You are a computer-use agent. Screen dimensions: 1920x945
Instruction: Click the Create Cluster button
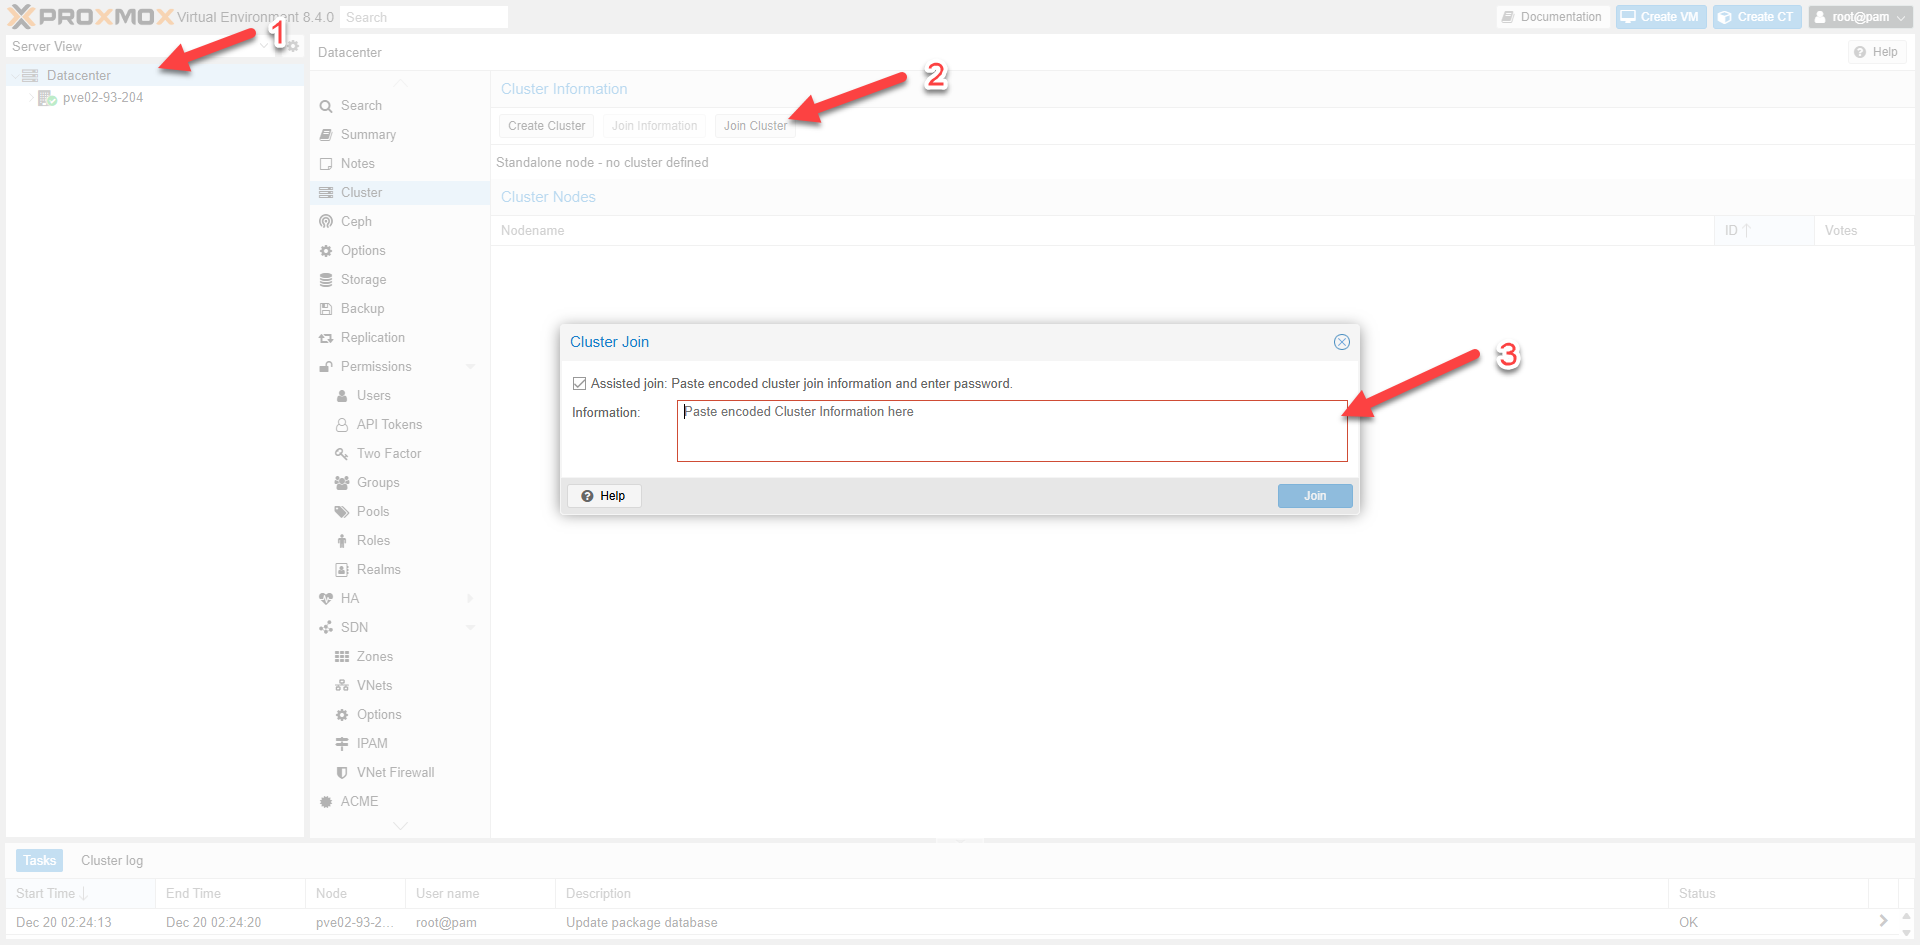(546, 126)
